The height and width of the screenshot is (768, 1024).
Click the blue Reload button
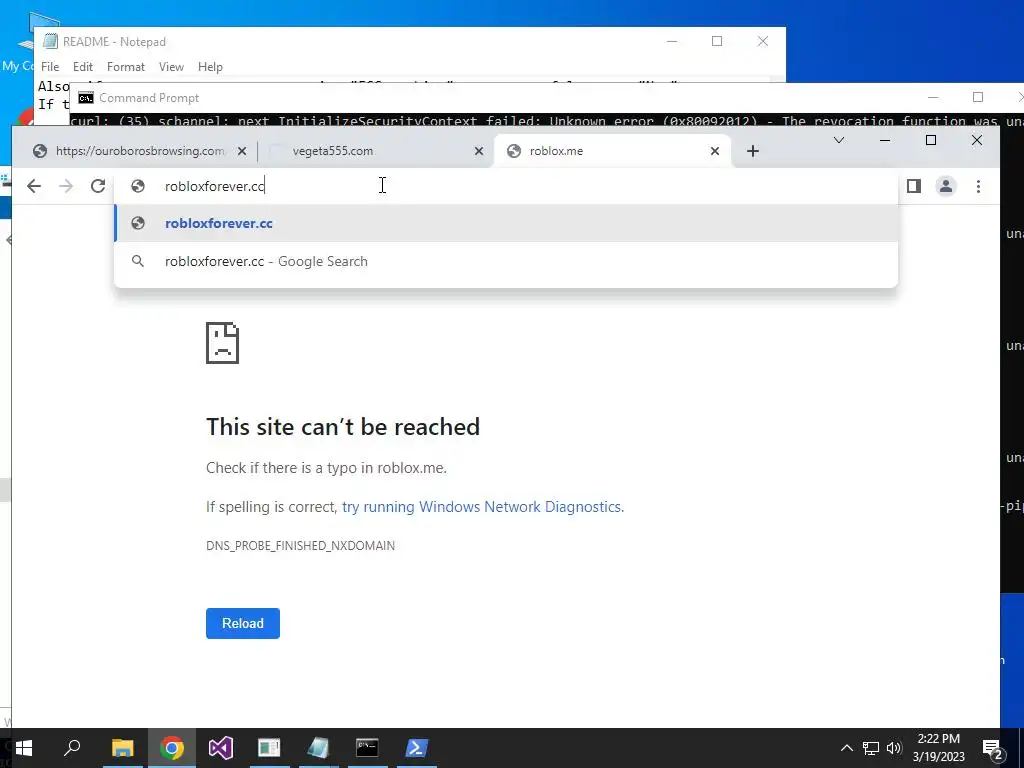pos(243,623)
